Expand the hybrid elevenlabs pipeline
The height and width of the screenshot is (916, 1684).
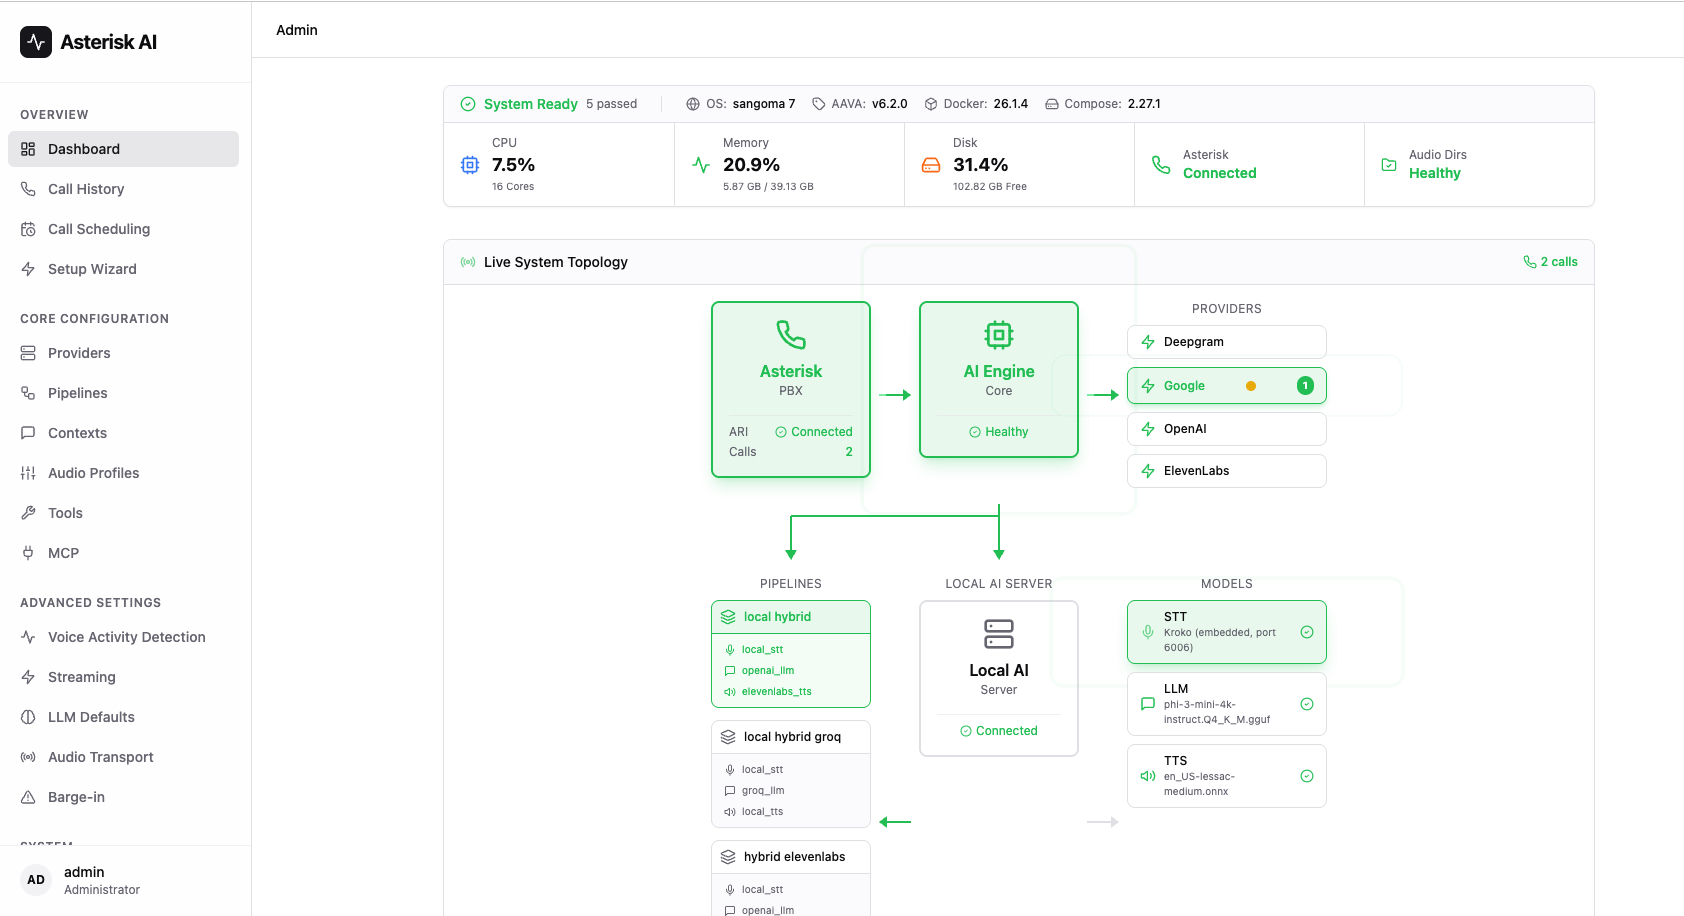click(x=790, y=857)
